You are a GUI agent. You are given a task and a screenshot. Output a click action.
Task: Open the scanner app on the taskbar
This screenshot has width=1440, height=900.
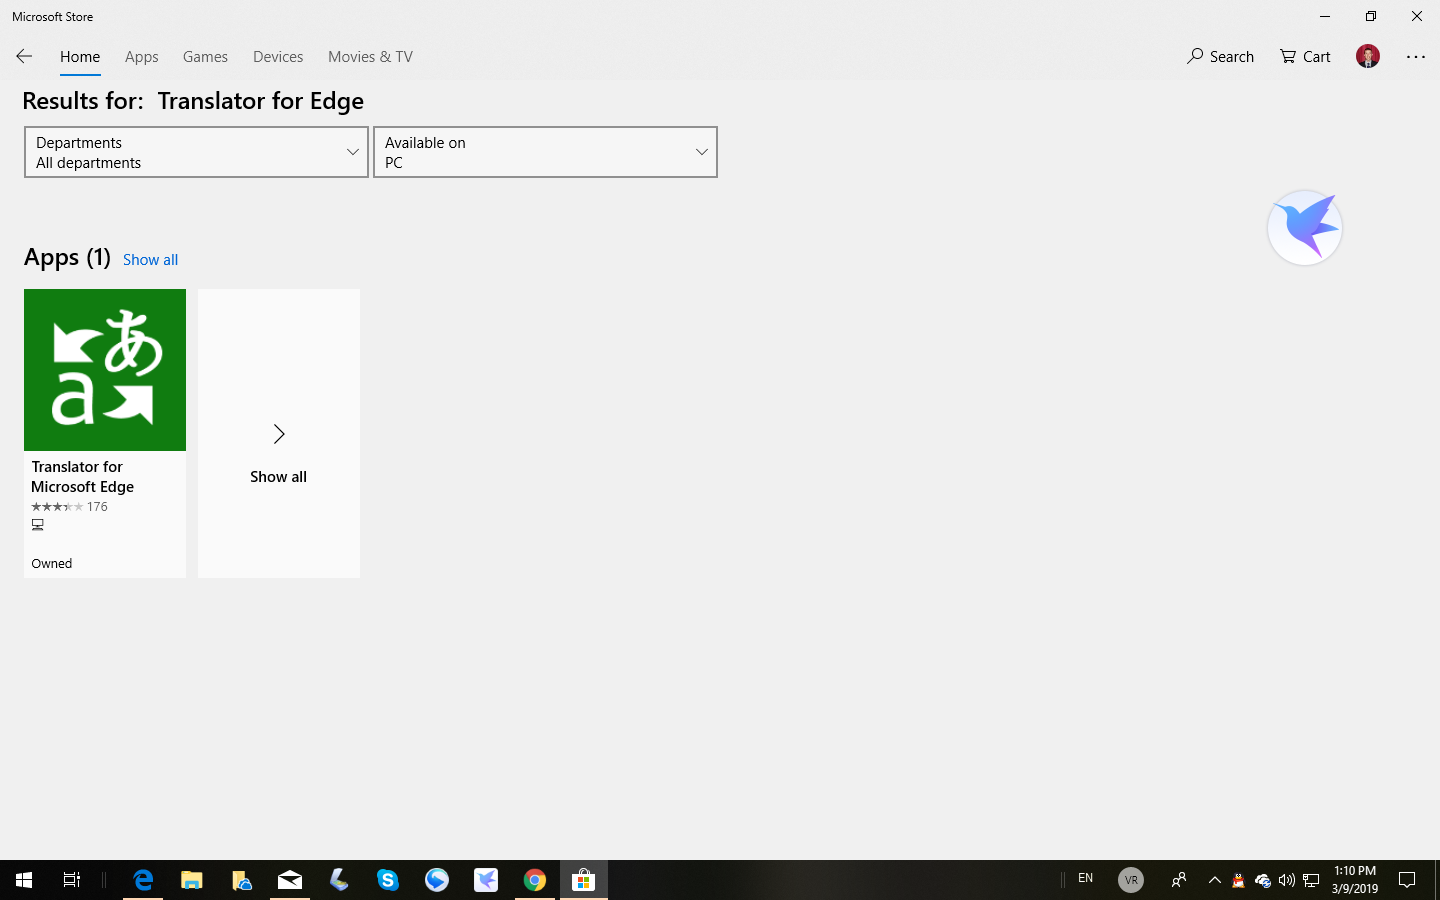click(x=339, y=880)
